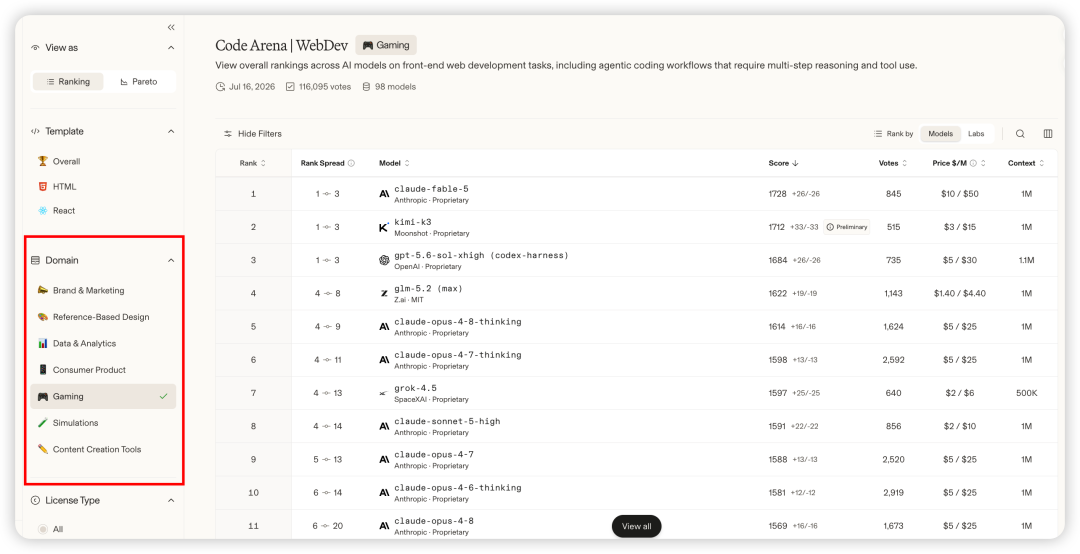The height and width of the screenshot is (554, 1080).
Task: Click the Content Creation Tools pencil icon
Action: click(43, 449)
